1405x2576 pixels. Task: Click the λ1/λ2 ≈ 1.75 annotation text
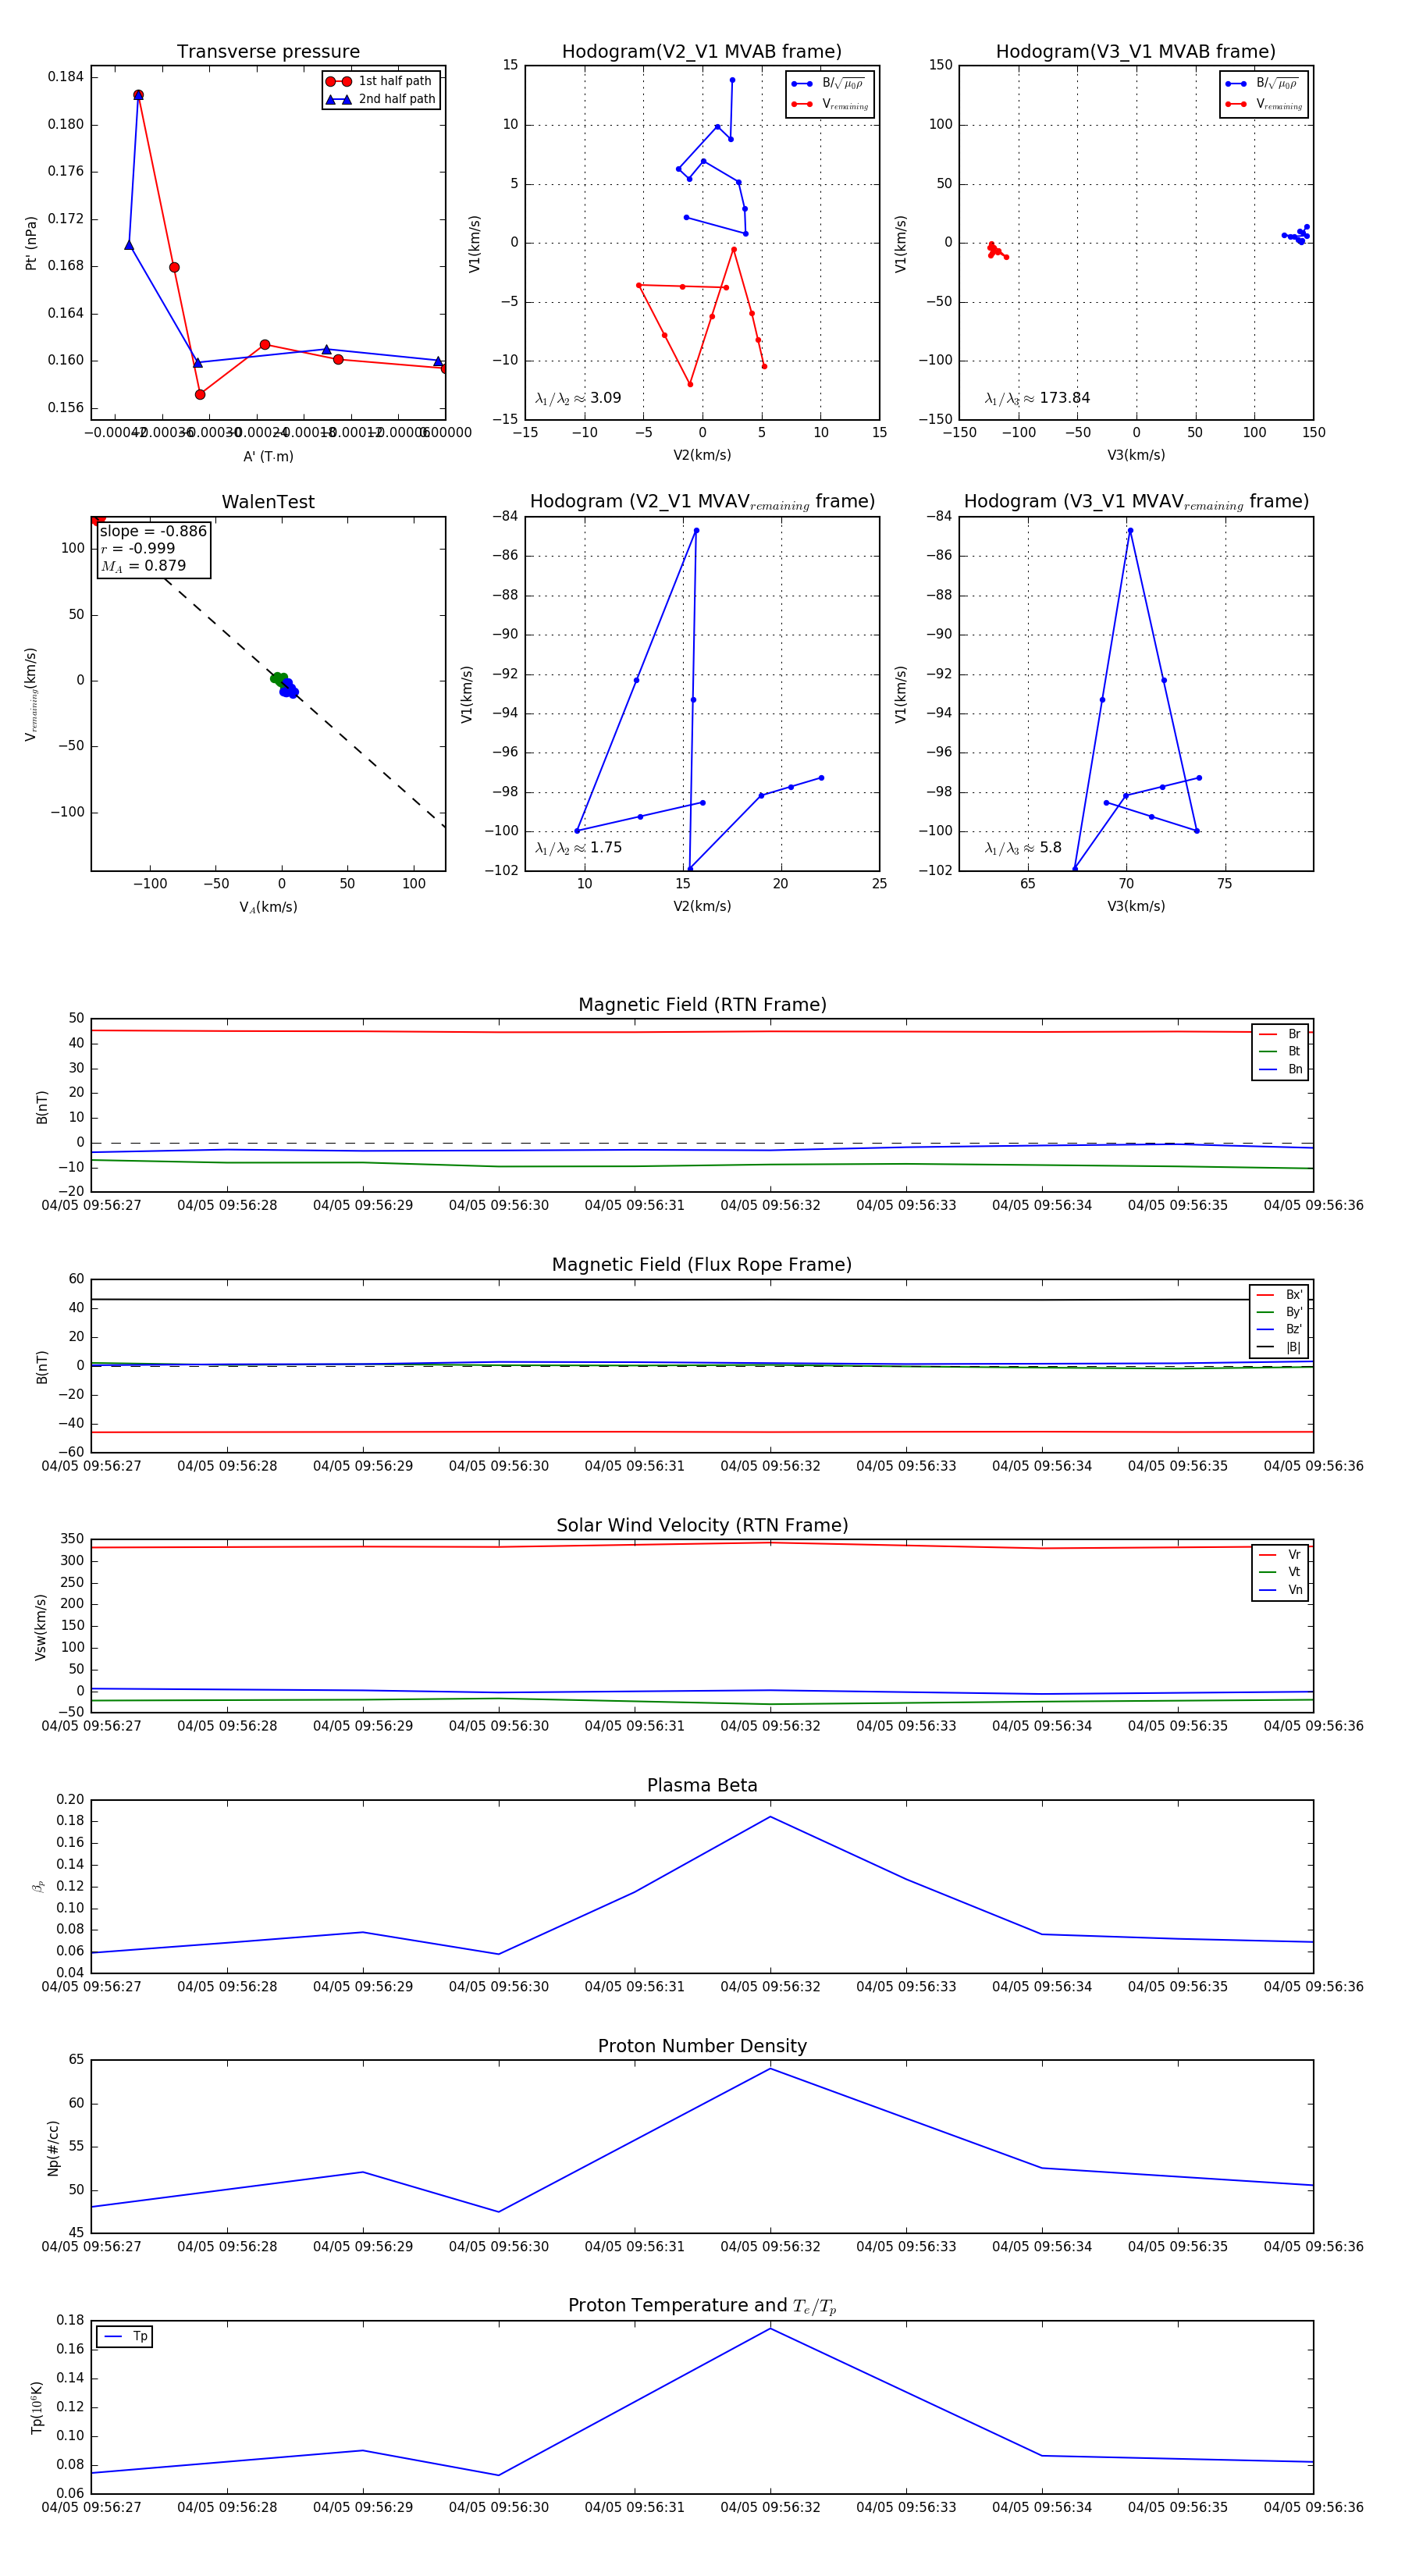(578, 848)
